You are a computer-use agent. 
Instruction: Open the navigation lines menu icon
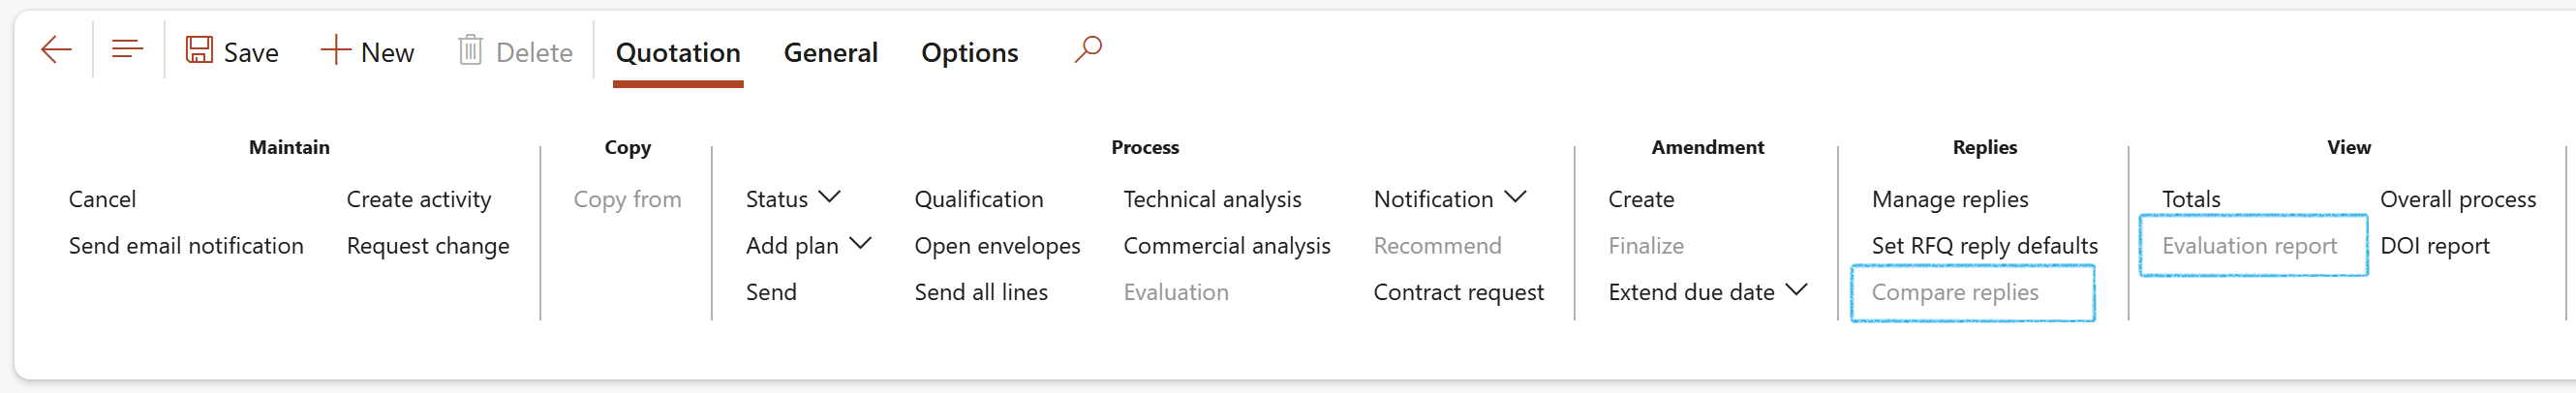click(127, 50)
